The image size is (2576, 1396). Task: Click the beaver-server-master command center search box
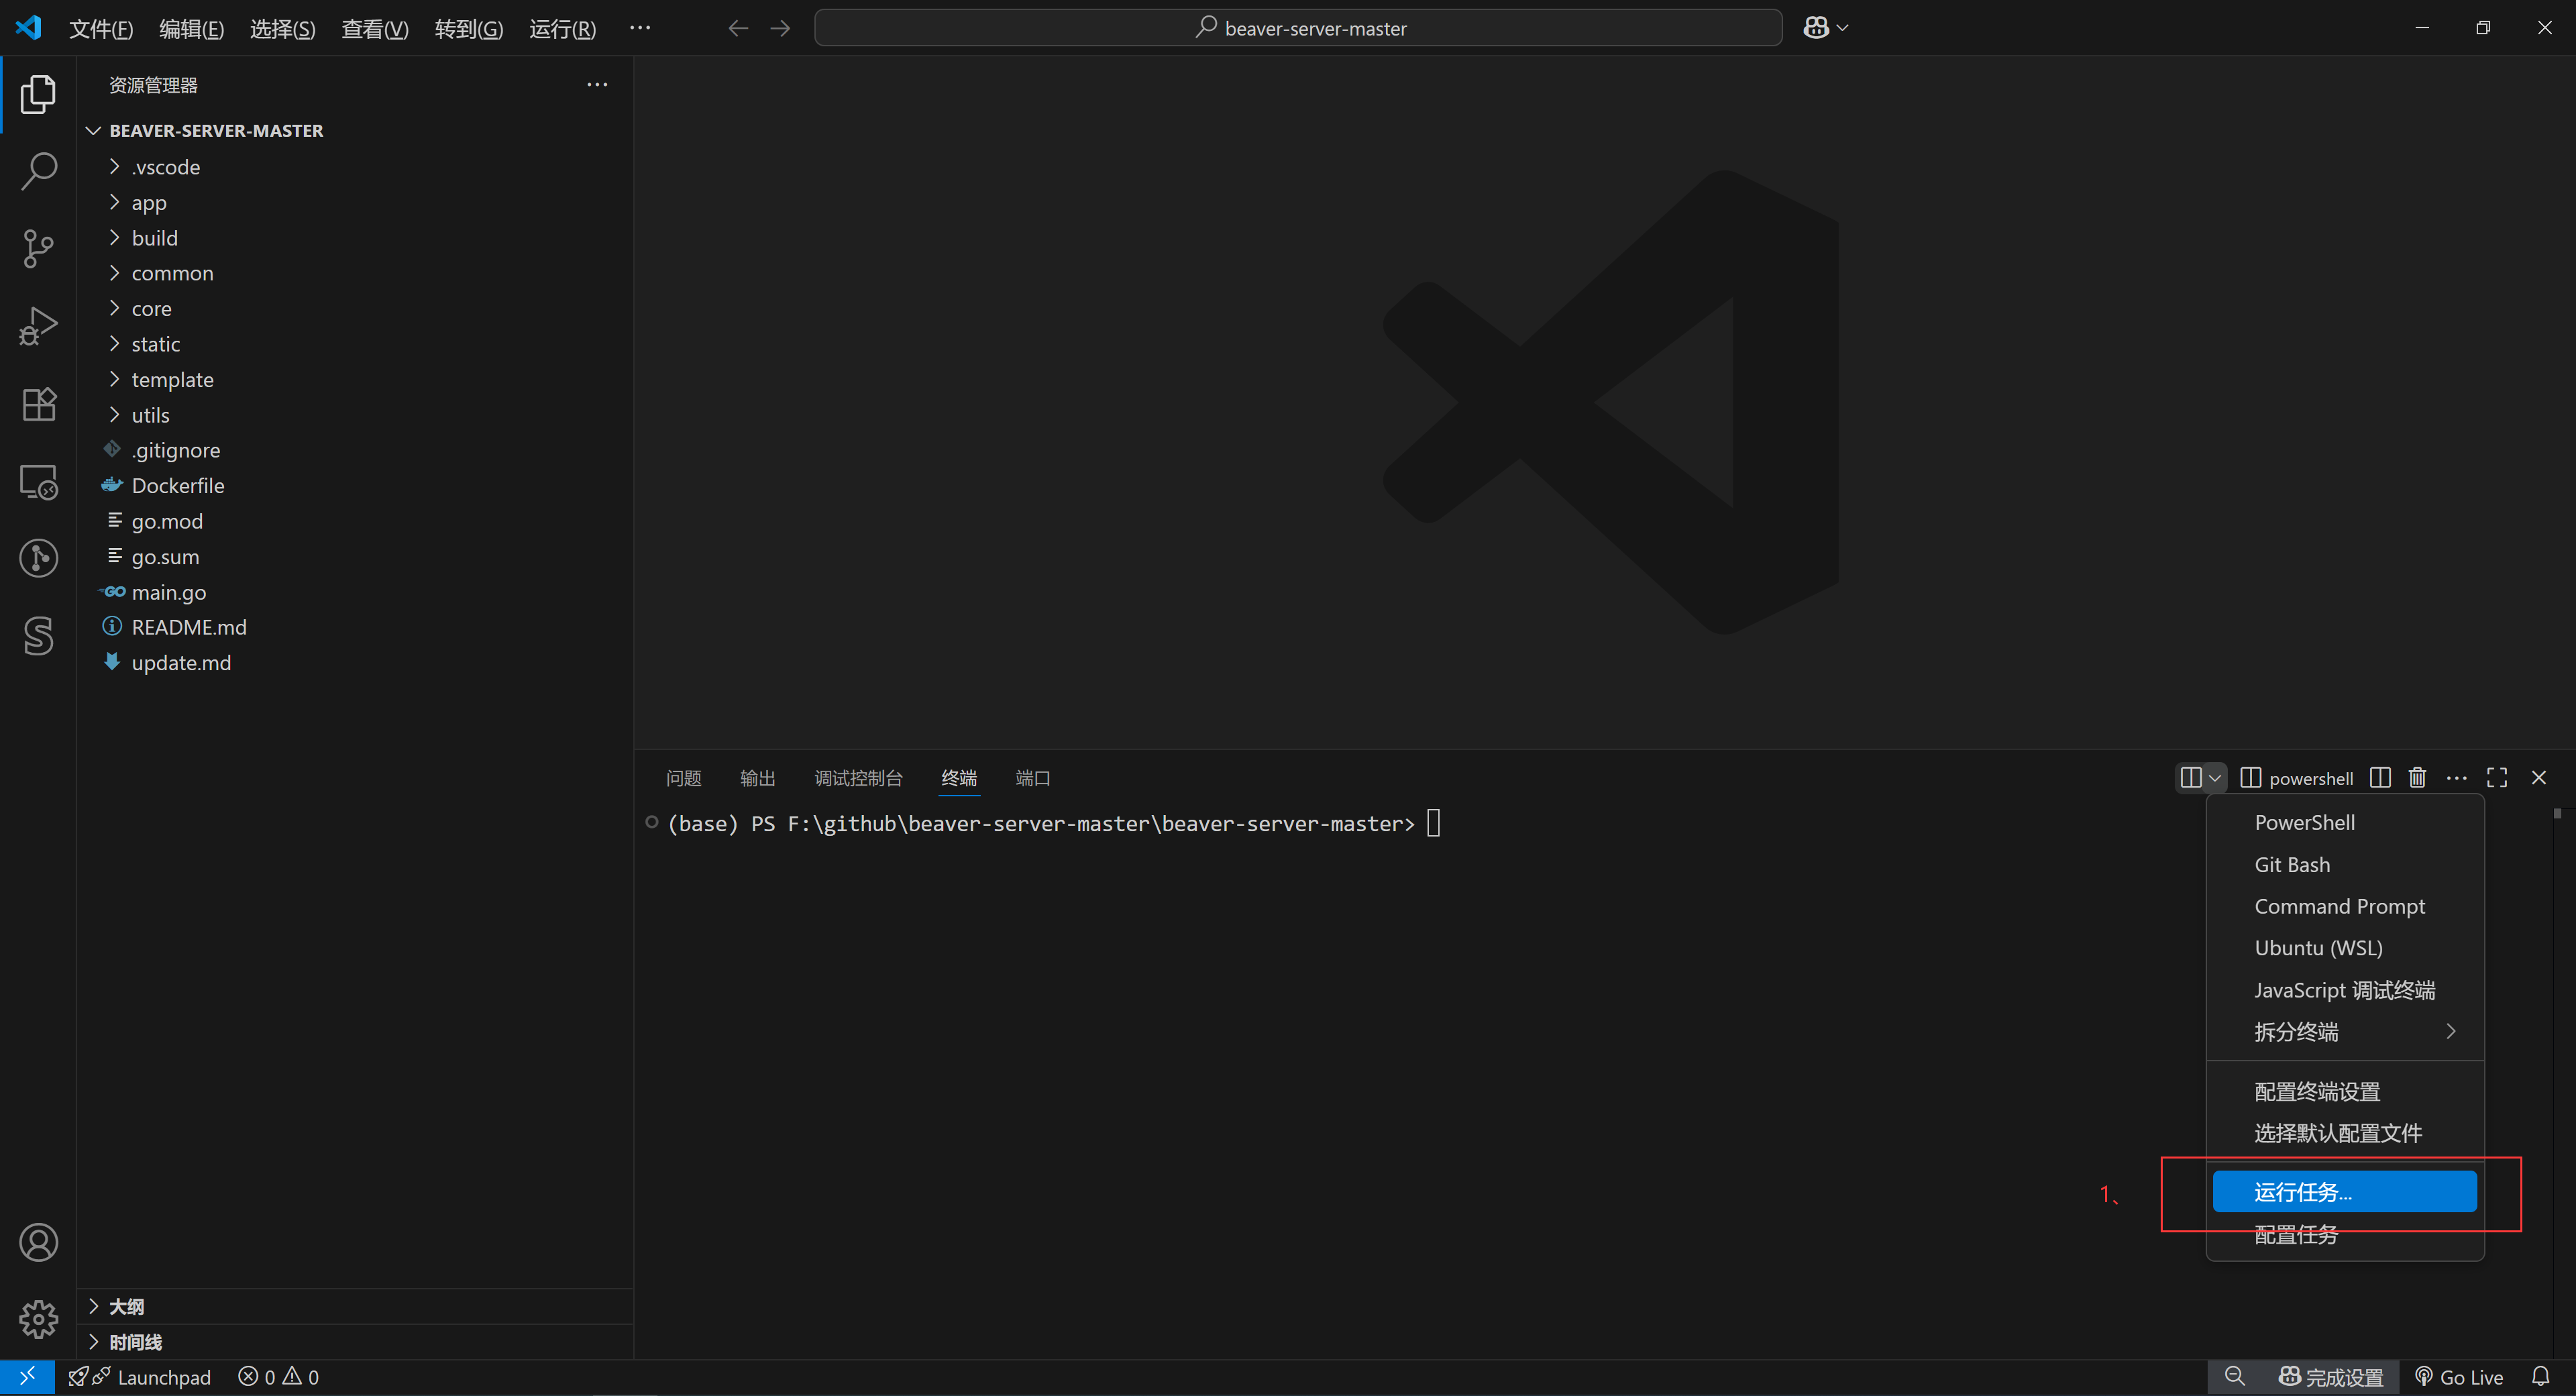[1298, 28]
